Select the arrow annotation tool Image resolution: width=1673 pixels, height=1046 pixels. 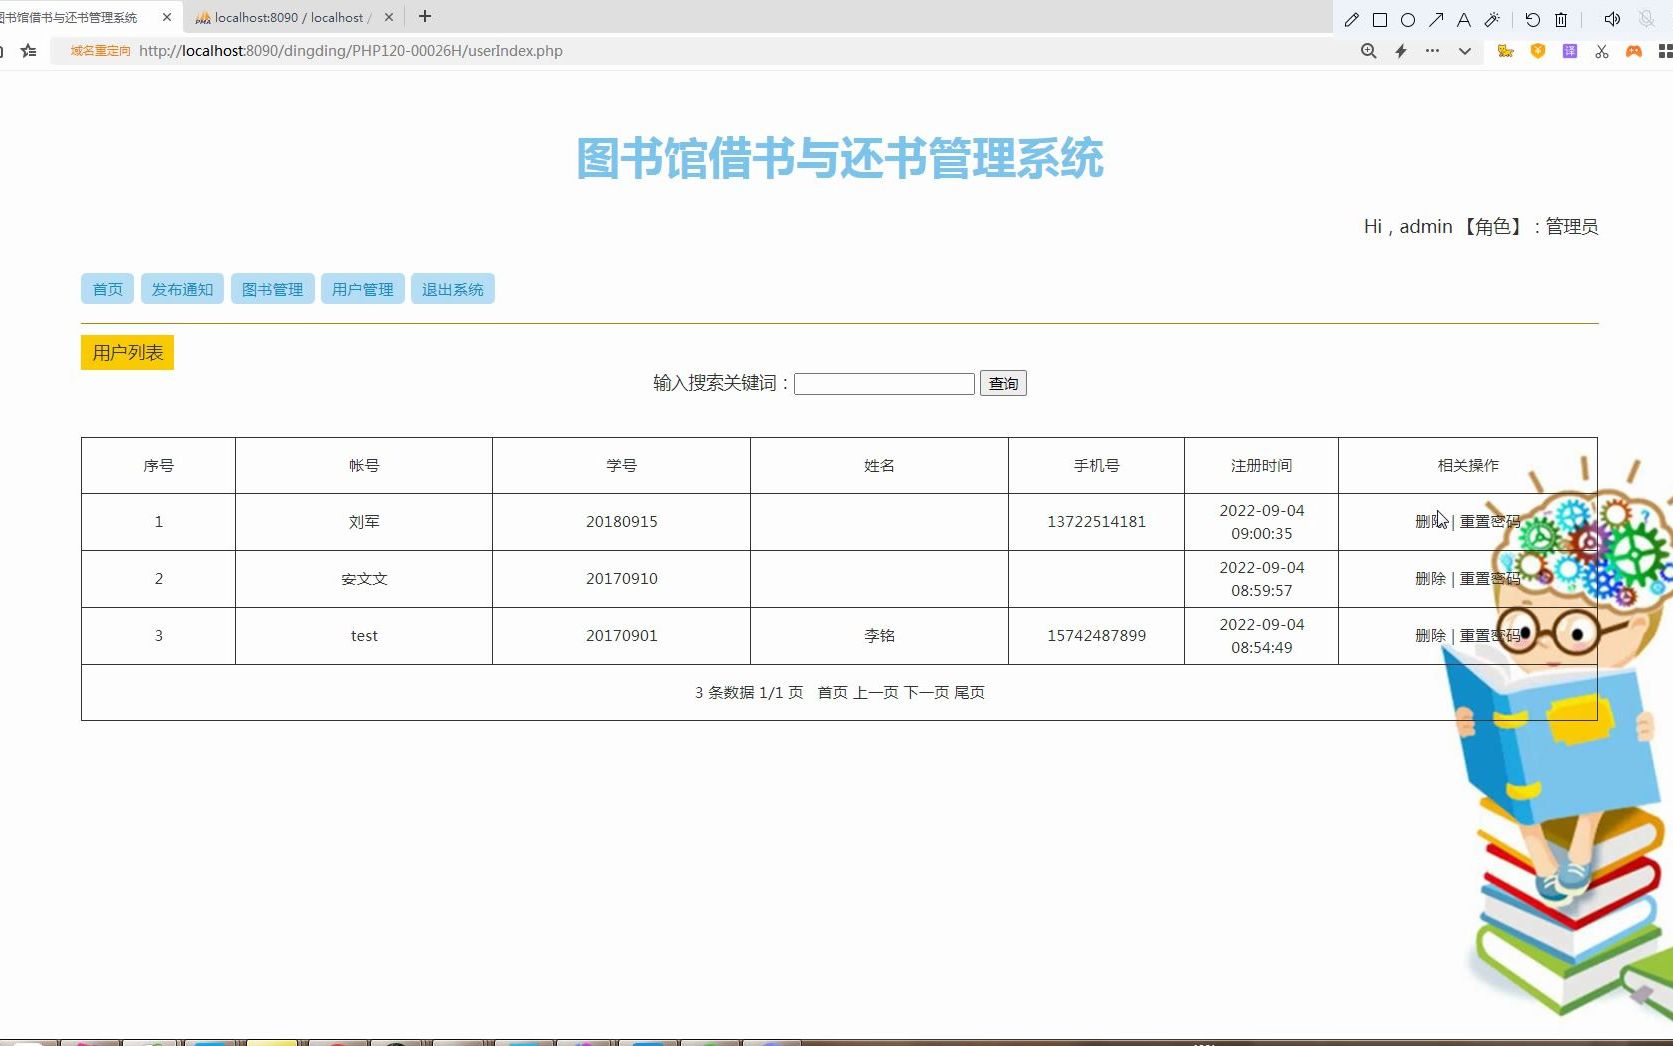tap(1436, 19)
